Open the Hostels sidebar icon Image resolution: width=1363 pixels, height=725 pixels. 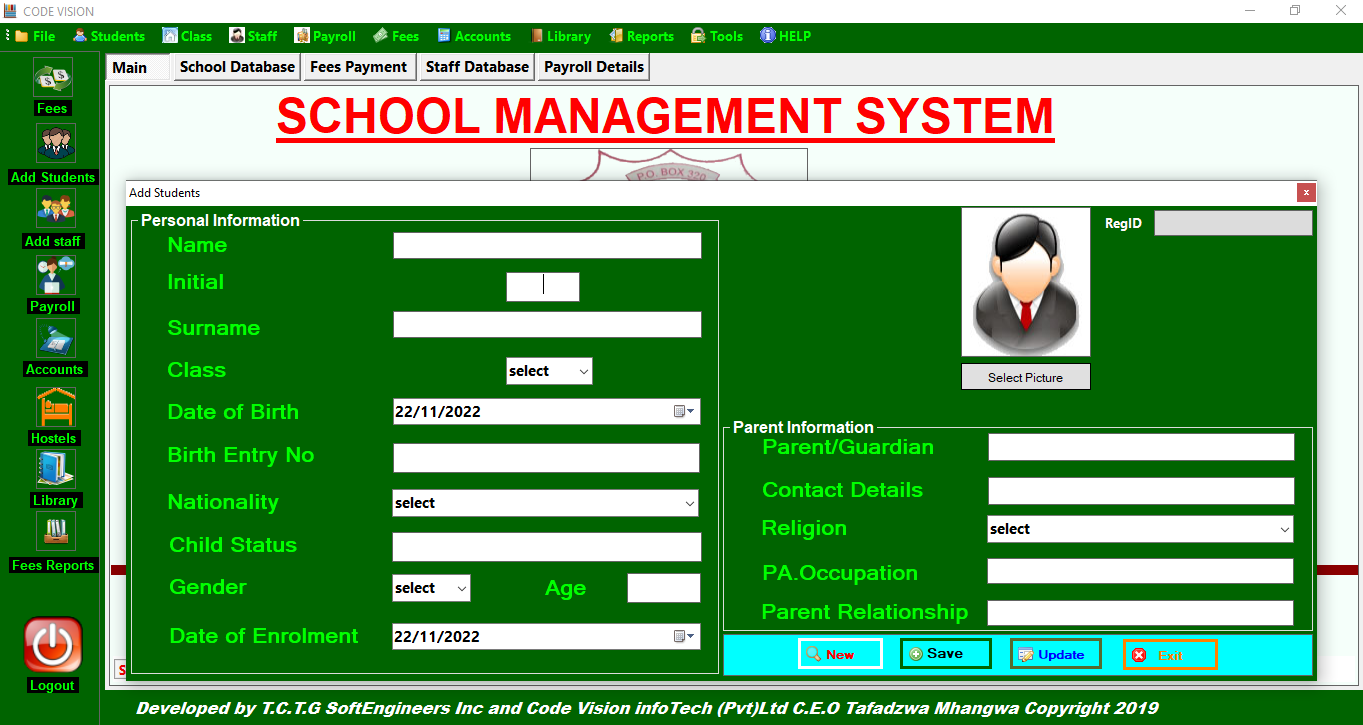point(55,407)
